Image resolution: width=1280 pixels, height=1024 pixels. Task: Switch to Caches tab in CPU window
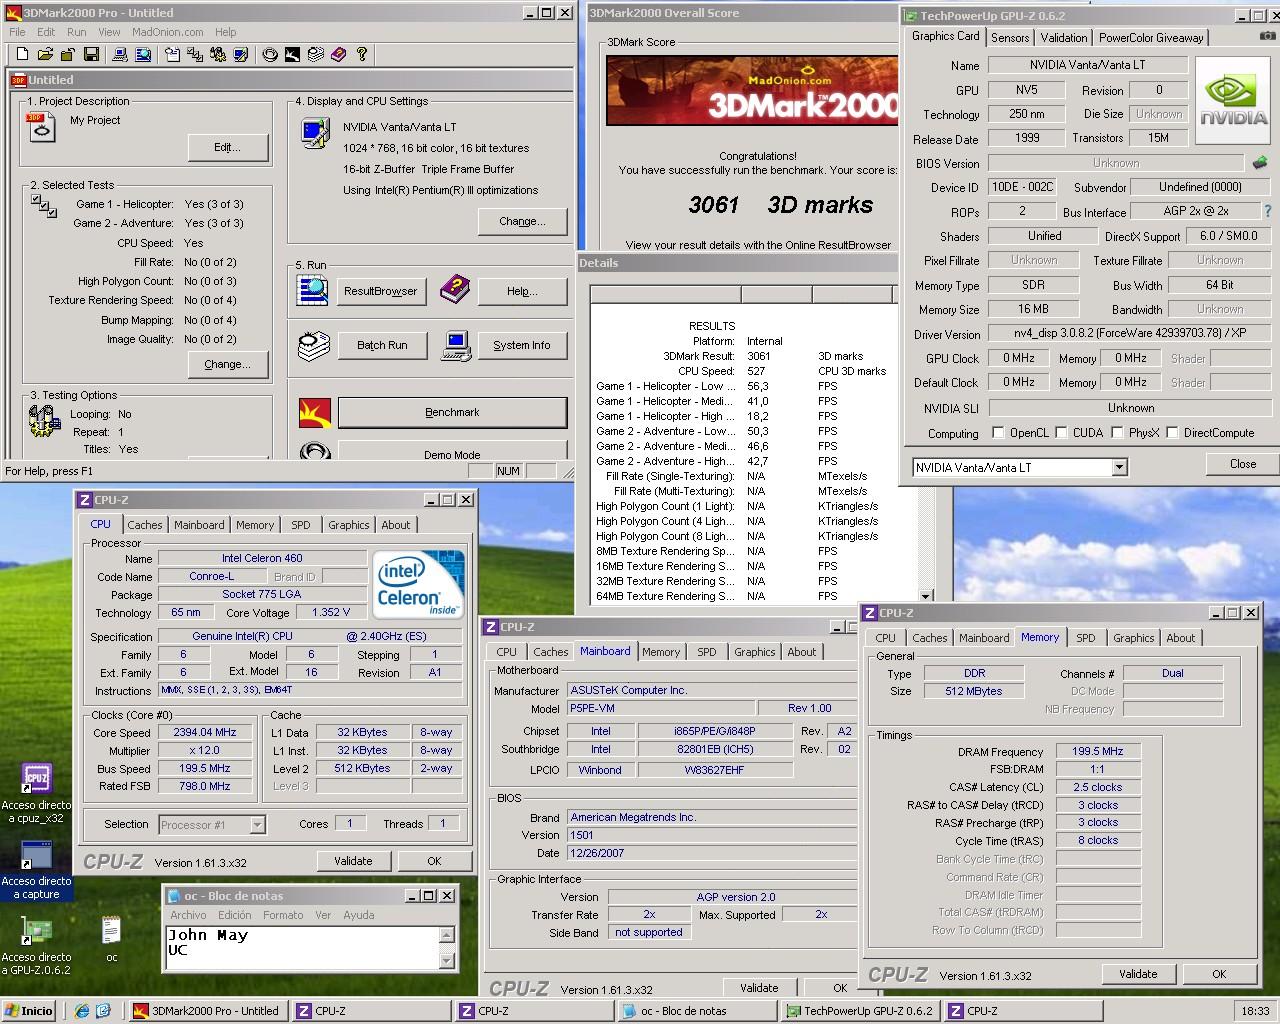pos(144,525)
